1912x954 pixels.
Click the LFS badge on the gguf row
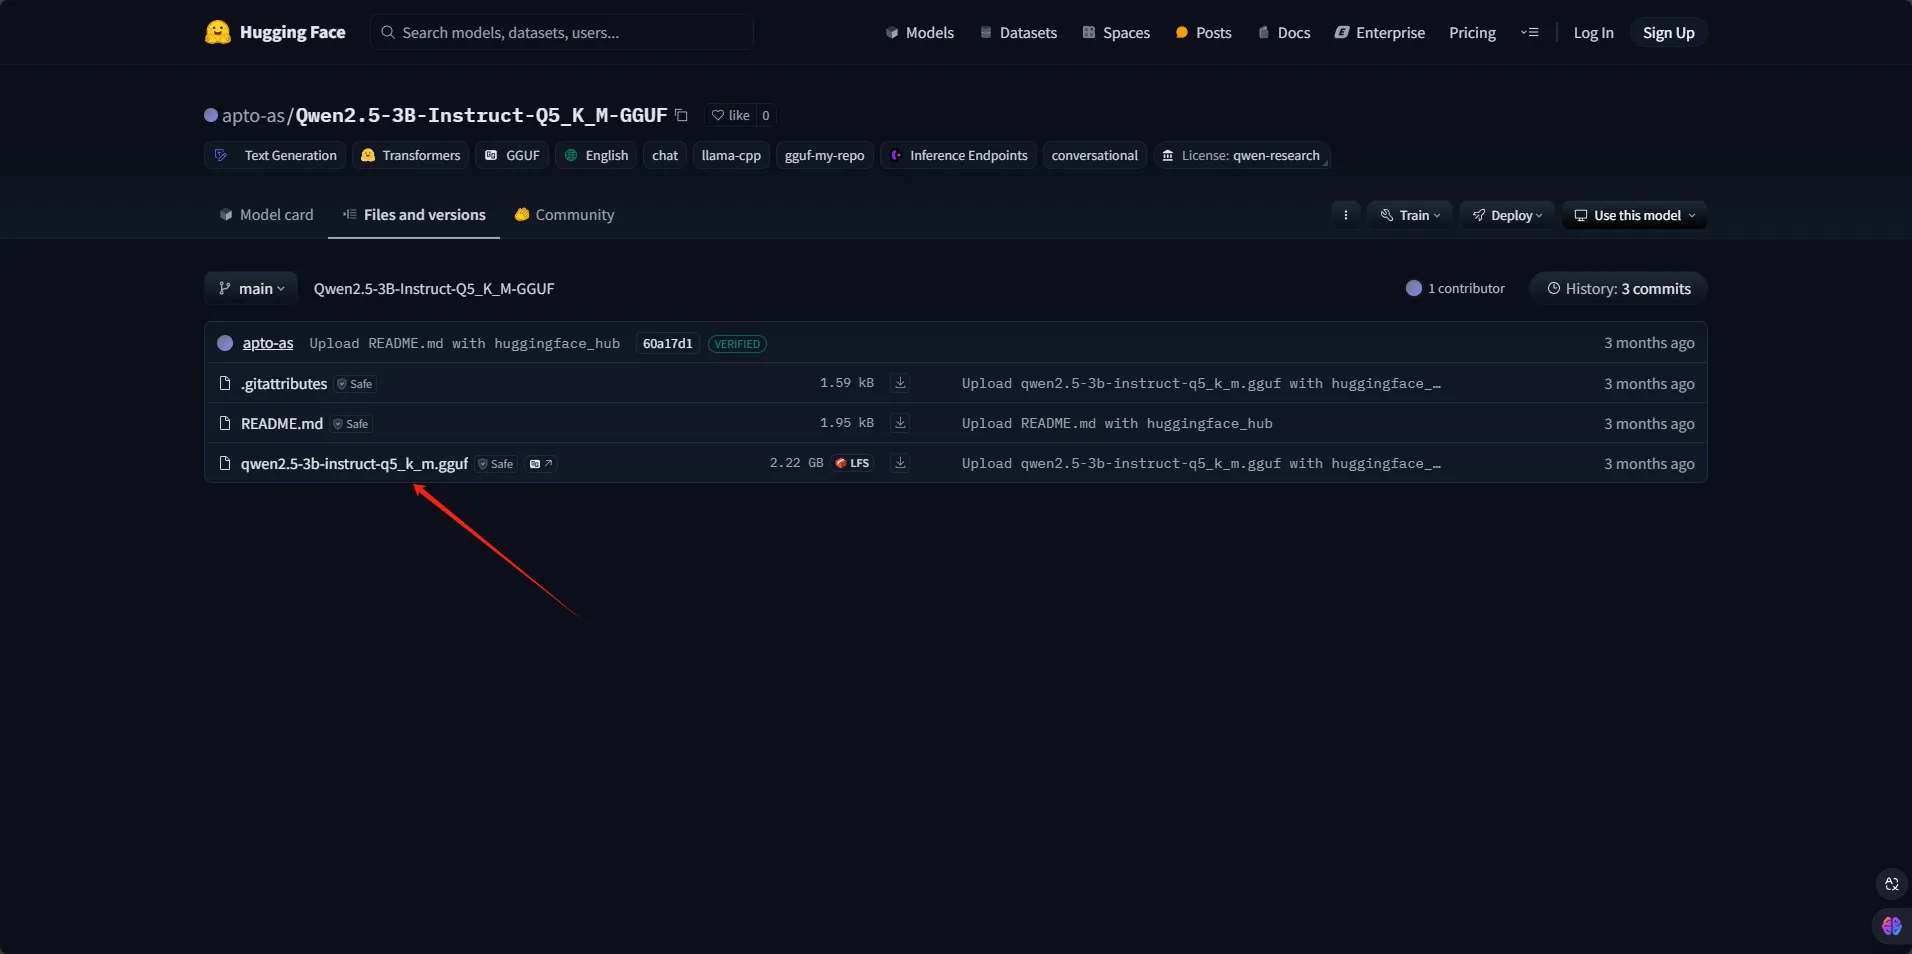853,463
